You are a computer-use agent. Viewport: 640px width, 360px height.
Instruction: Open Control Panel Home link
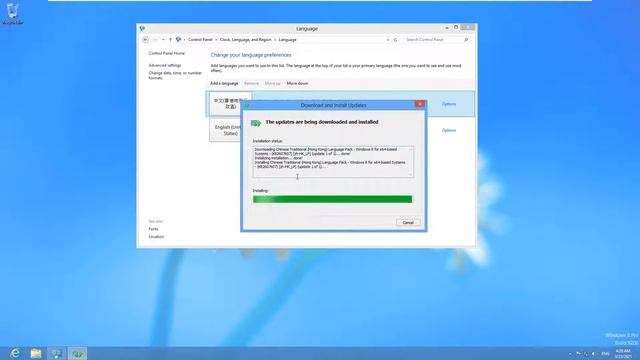click(167, 53)
